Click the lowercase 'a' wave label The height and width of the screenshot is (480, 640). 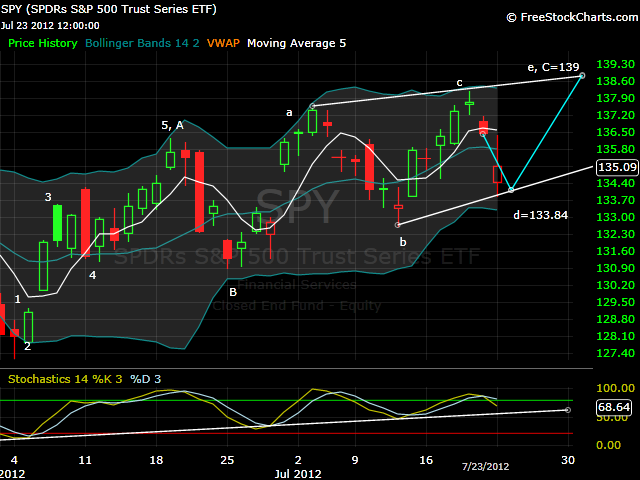point(289,113)
